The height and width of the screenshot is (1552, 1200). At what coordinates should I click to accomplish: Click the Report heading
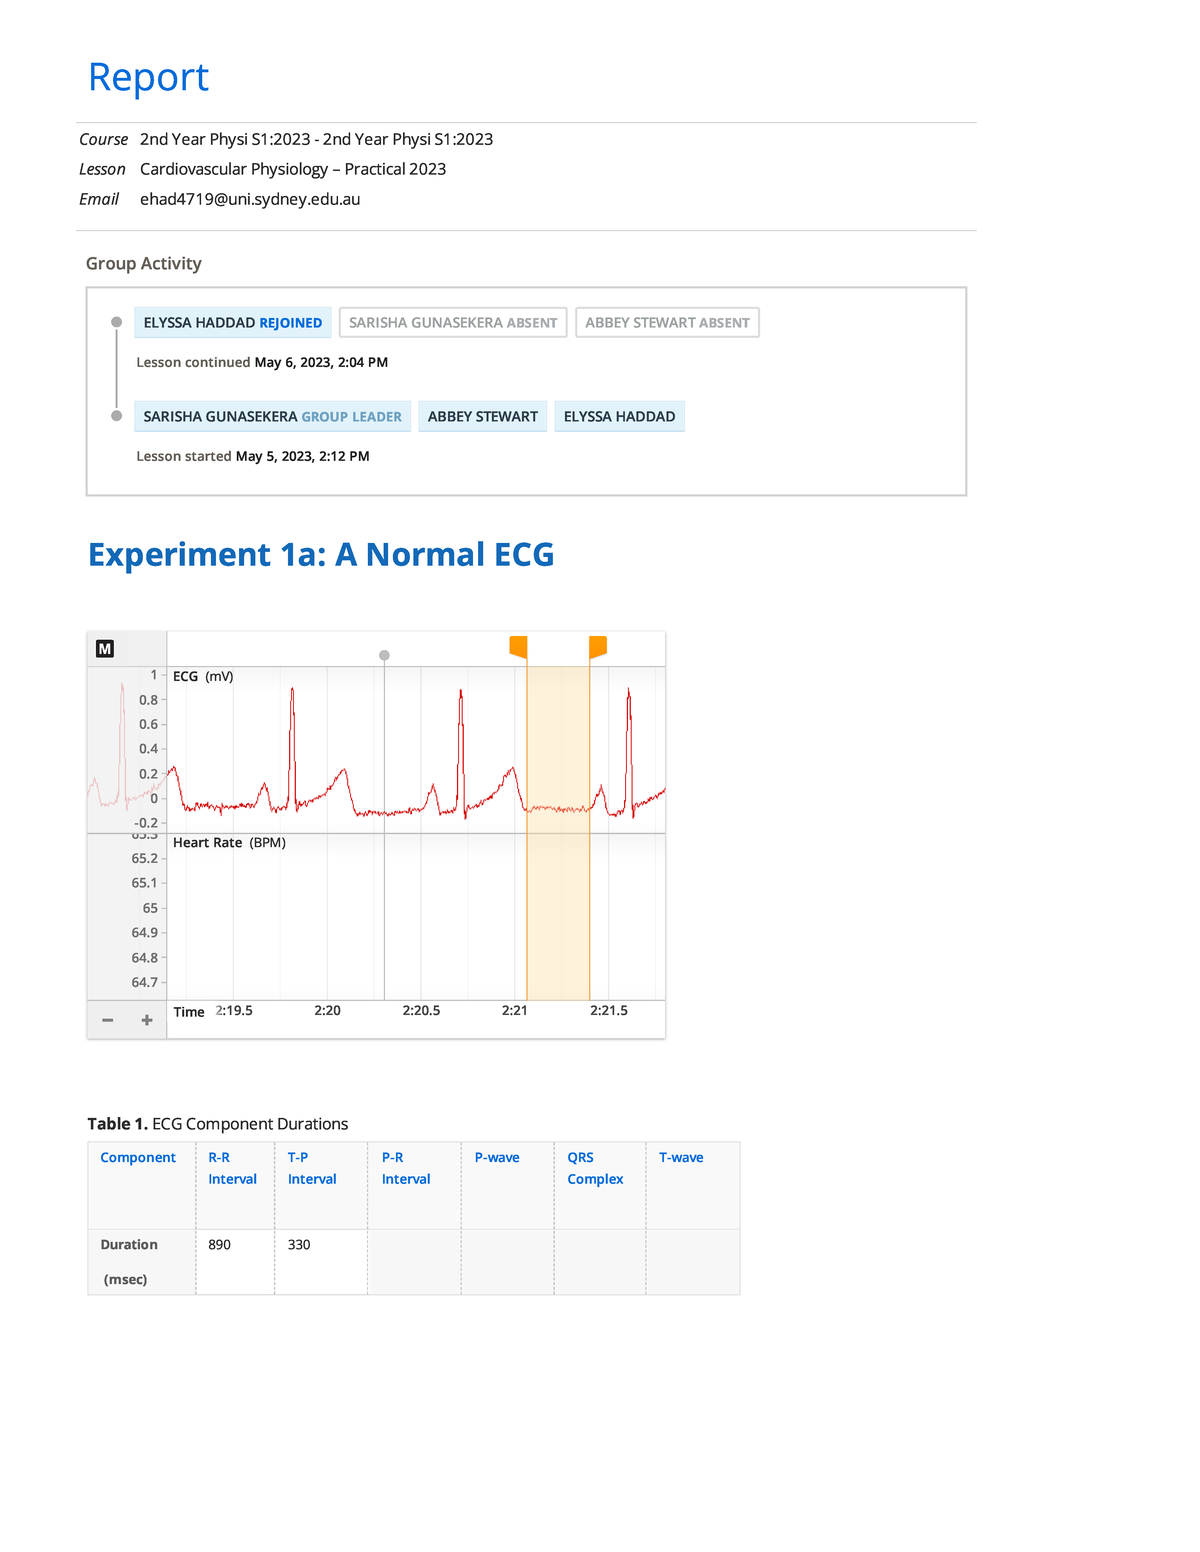pos(148,77)
